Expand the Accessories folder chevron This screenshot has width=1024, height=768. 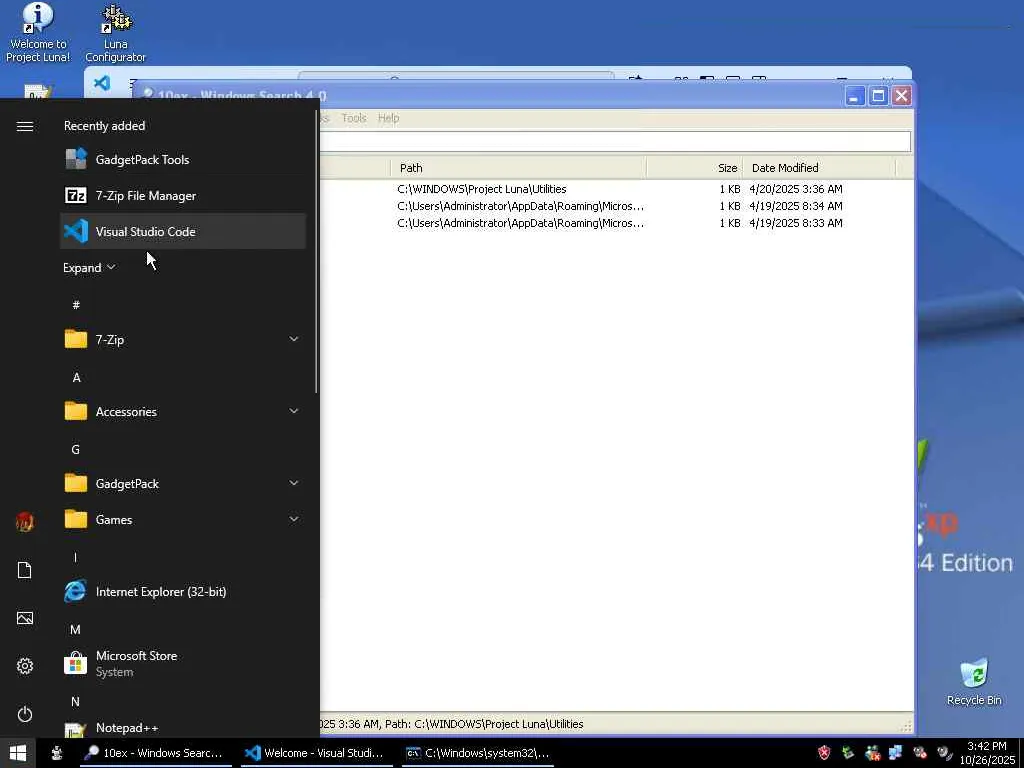tap(294, 411)
